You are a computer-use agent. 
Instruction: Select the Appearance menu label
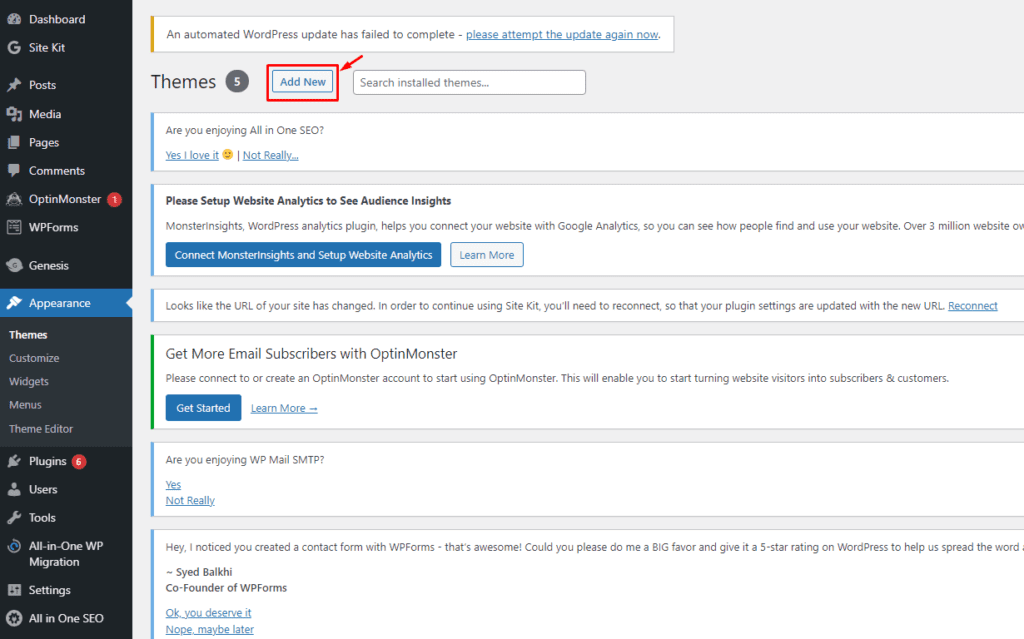coord(59,303)
